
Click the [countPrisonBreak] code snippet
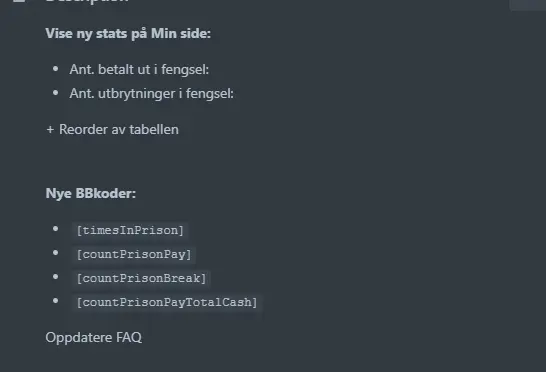click(x=141, y=278)
